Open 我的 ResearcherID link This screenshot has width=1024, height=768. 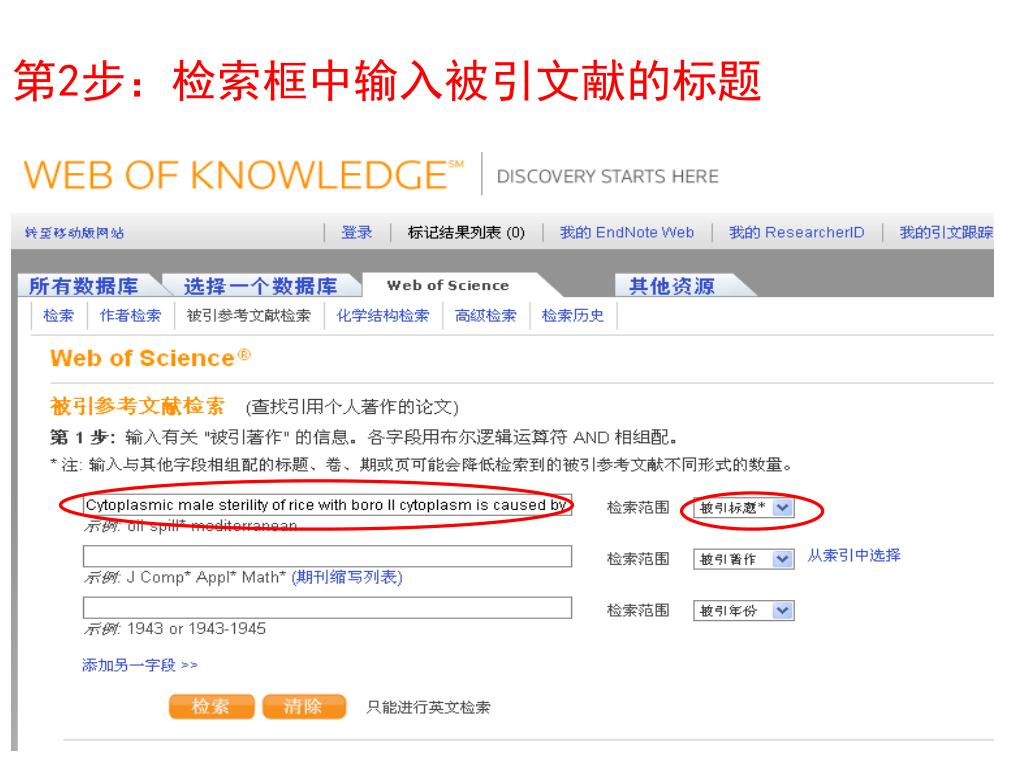coord(797,232)
